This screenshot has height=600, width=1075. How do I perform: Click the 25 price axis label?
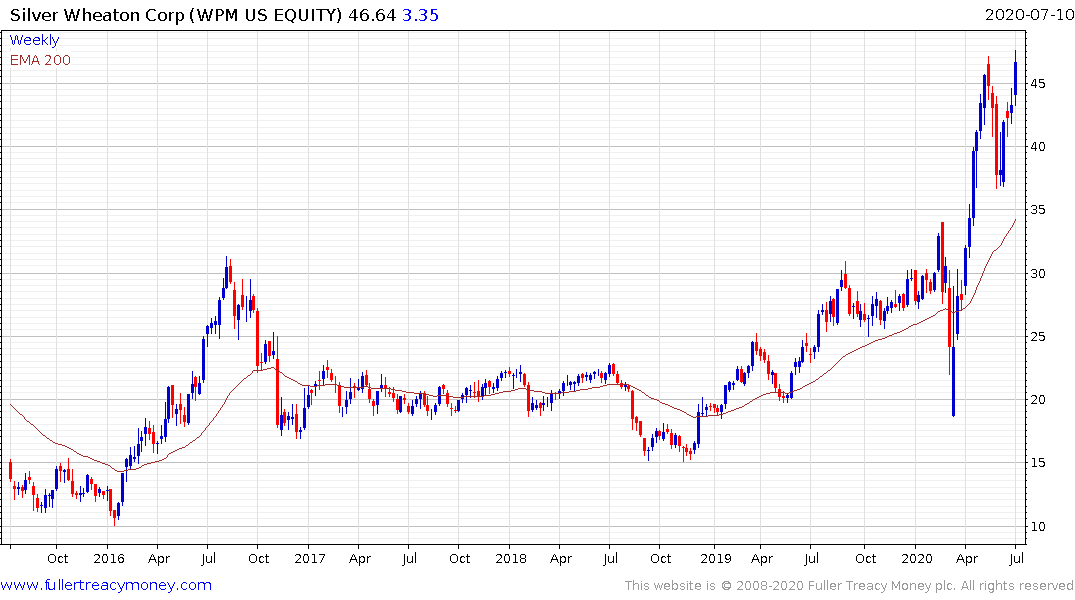(x=1037, y=337)
